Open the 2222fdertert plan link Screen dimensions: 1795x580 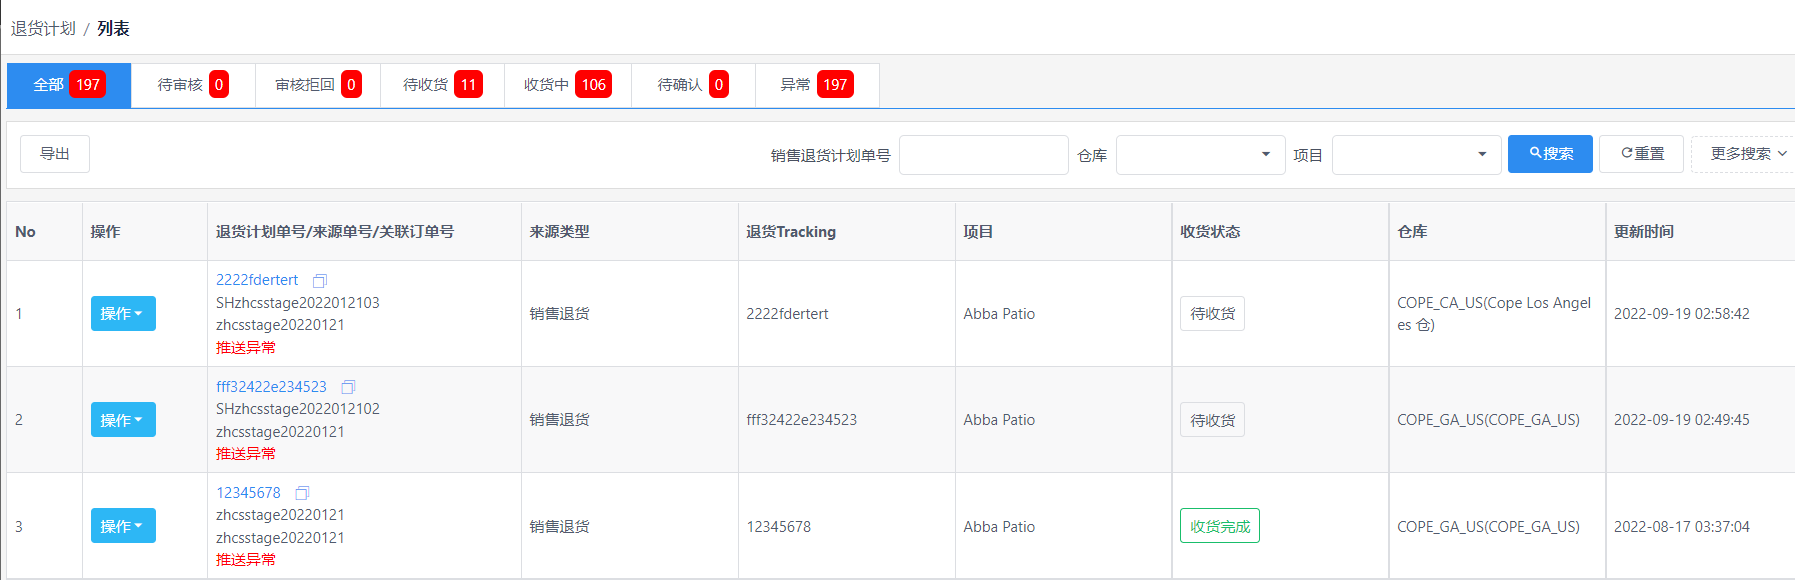pyautogui.click(x=257, y=280)
